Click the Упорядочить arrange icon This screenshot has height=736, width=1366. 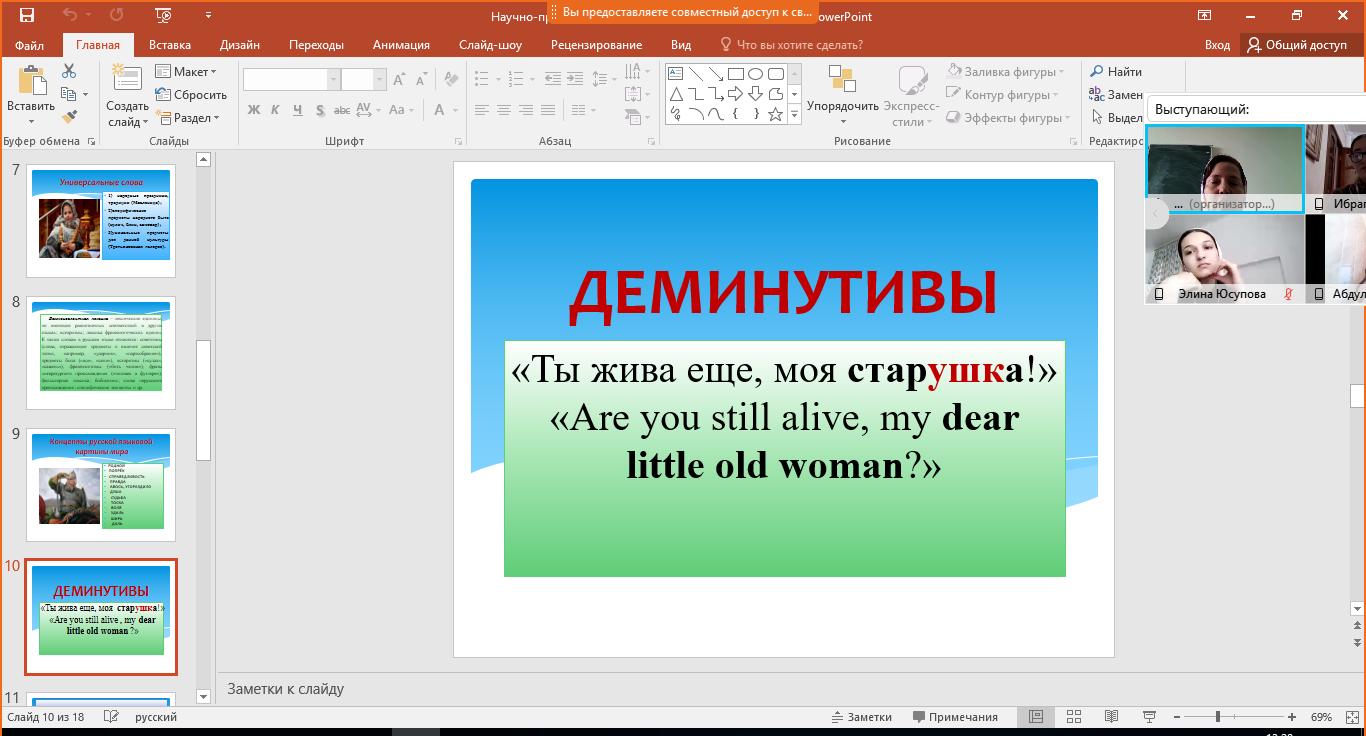click(x=842, y=79)
